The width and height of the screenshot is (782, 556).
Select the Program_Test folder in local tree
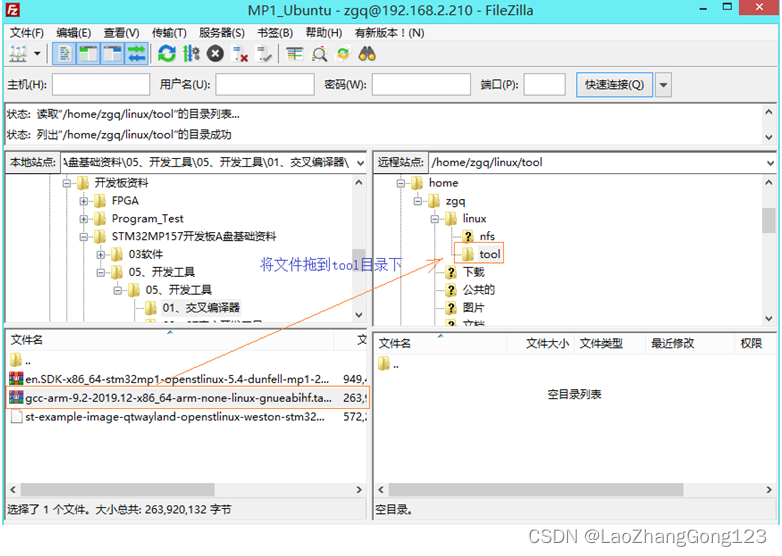[147, 219]
